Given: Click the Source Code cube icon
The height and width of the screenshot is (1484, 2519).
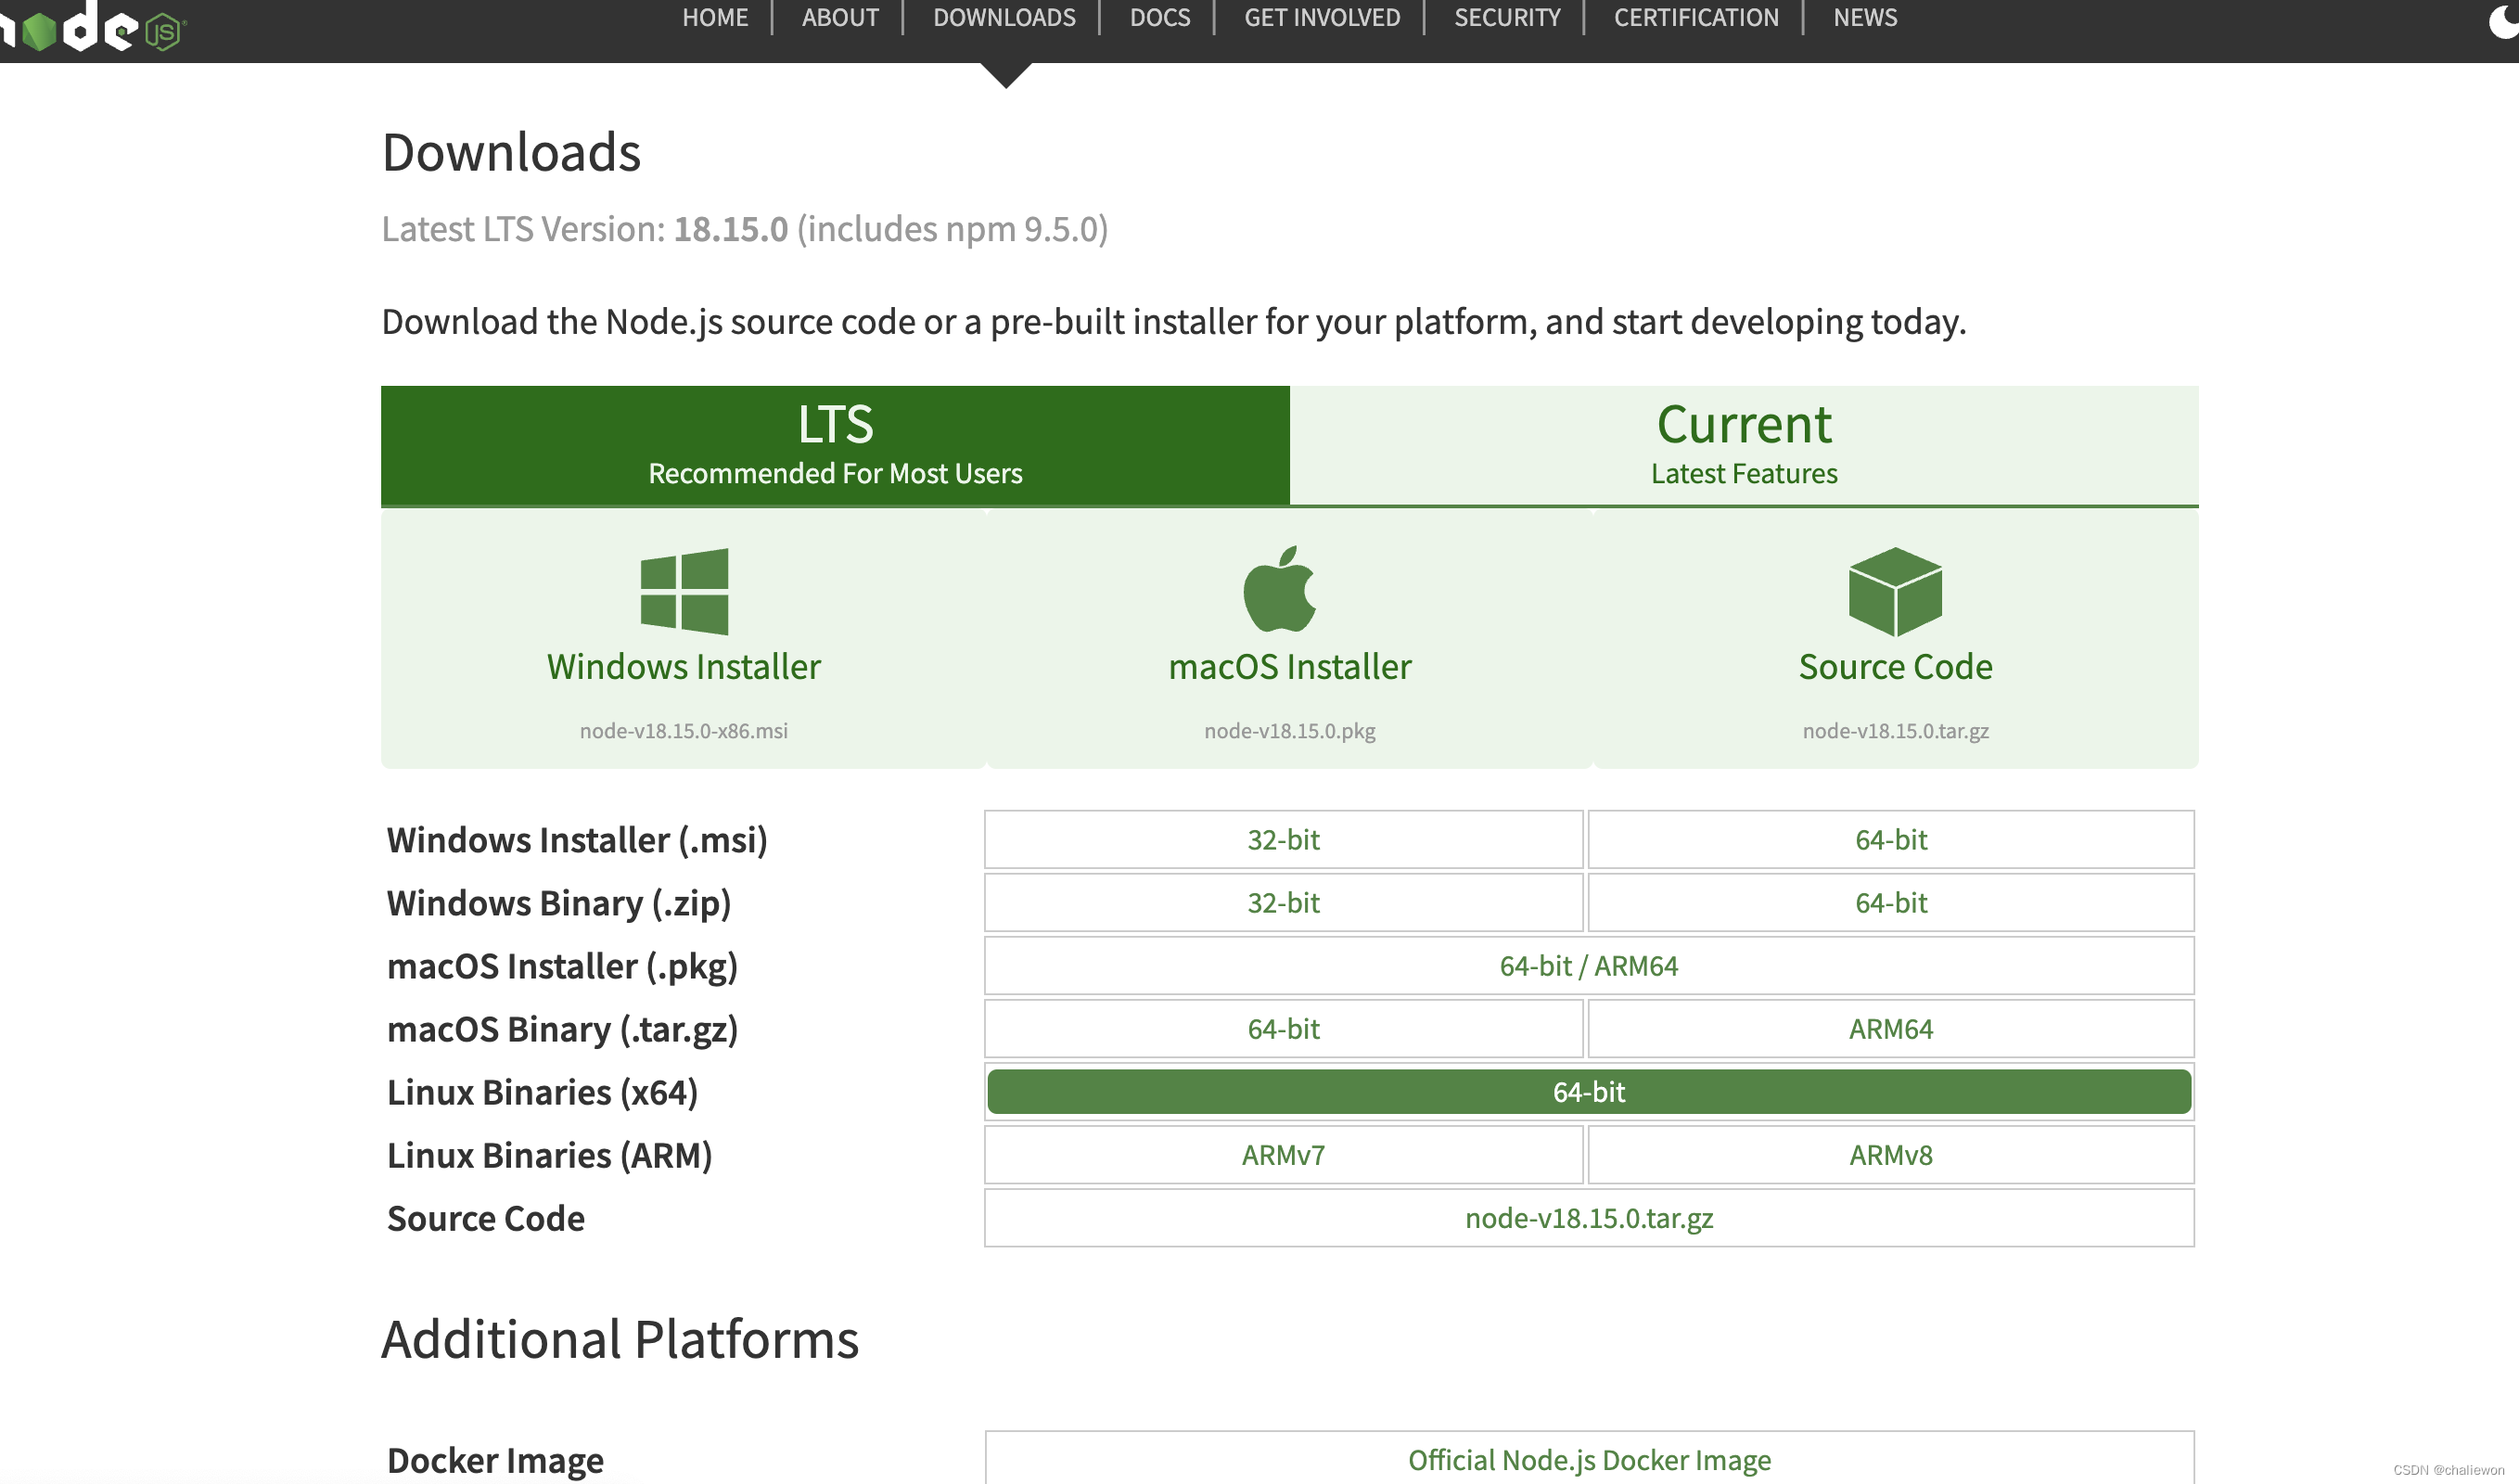Looking at the screenshot, I should 1895,591.
